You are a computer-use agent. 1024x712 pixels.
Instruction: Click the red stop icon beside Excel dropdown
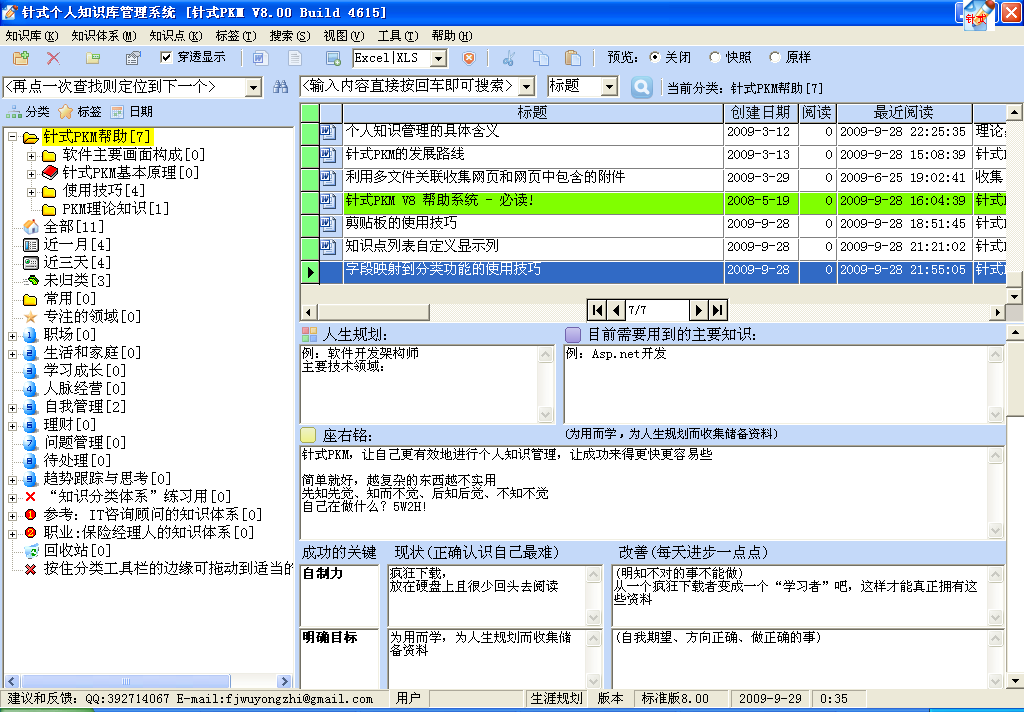coord(468,58)
